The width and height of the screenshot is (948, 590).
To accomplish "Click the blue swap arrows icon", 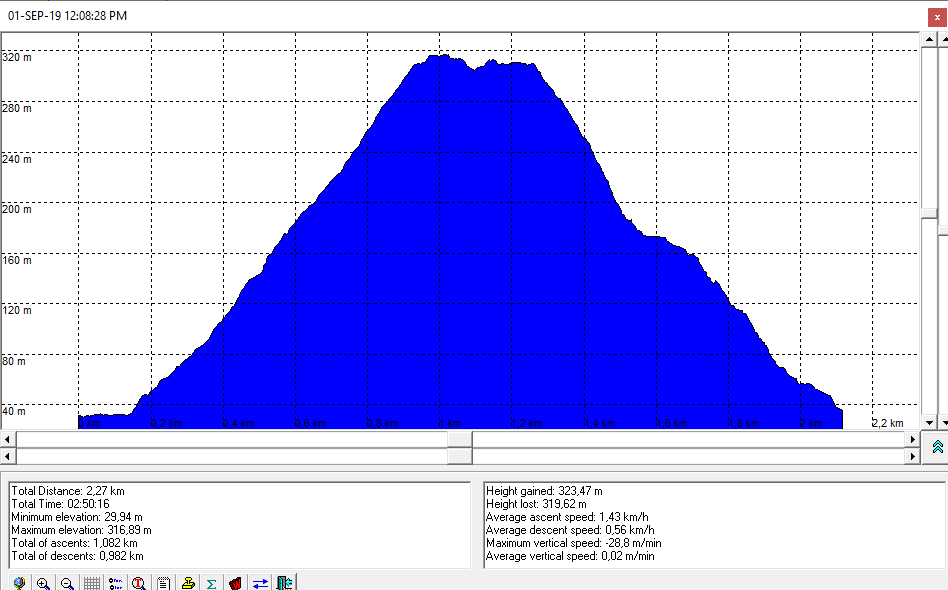I will [260, 583].
